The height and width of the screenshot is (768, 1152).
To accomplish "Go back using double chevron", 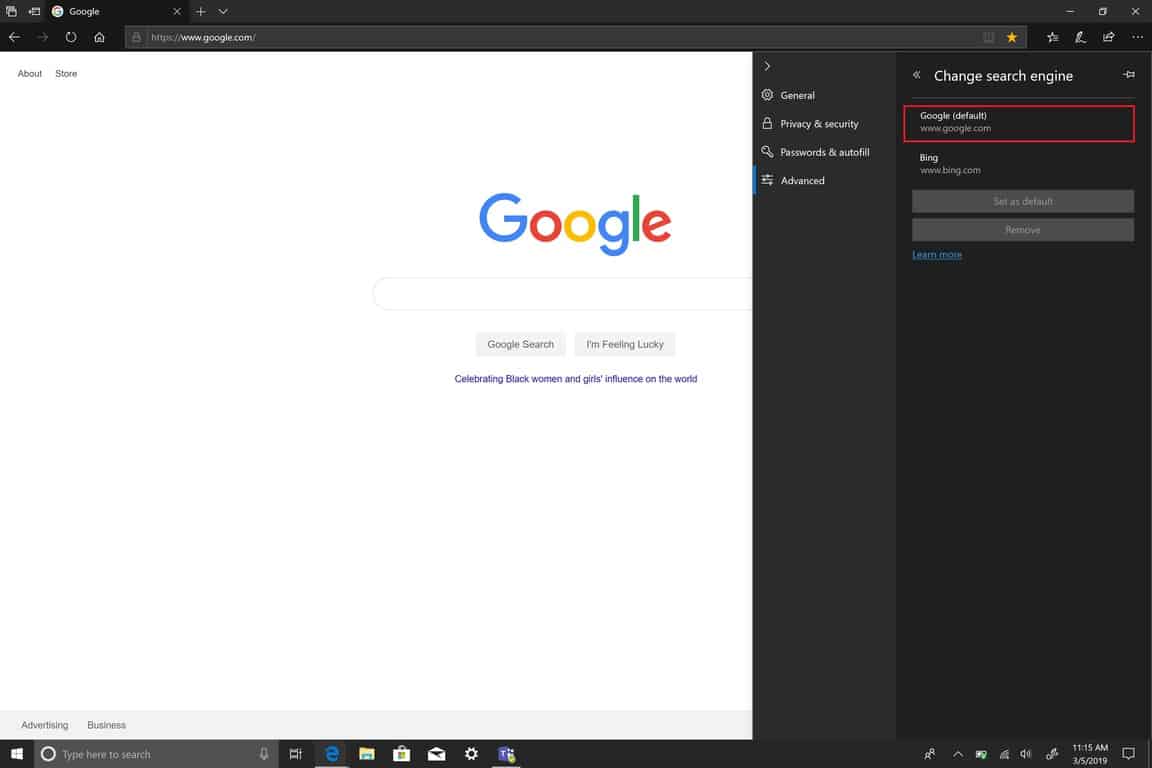I will (916, 75).
